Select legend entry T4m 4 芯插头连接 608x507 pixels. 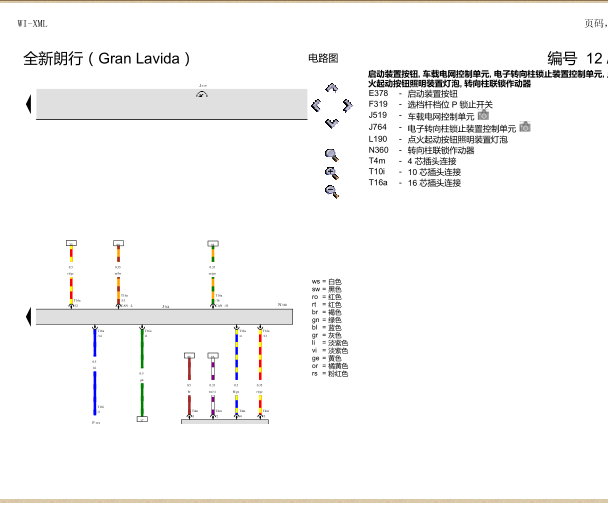412,161
